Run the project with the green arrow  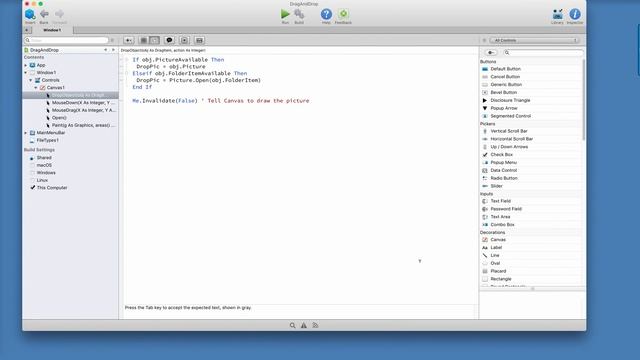coord(285,14)
